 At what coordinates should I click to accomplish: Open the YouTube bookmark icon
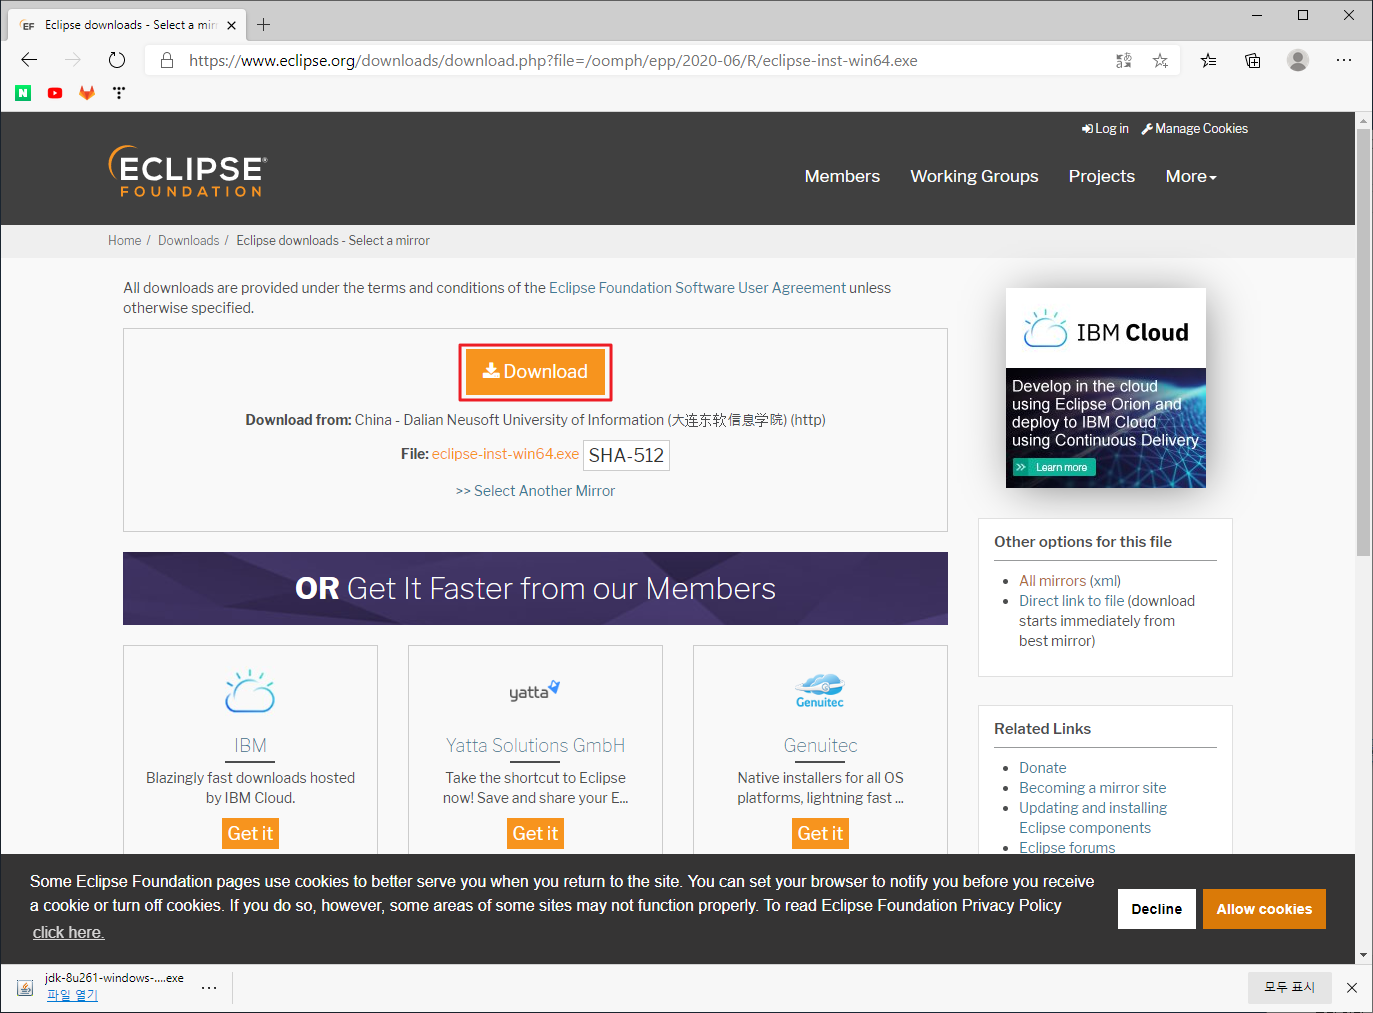point(55,93)
